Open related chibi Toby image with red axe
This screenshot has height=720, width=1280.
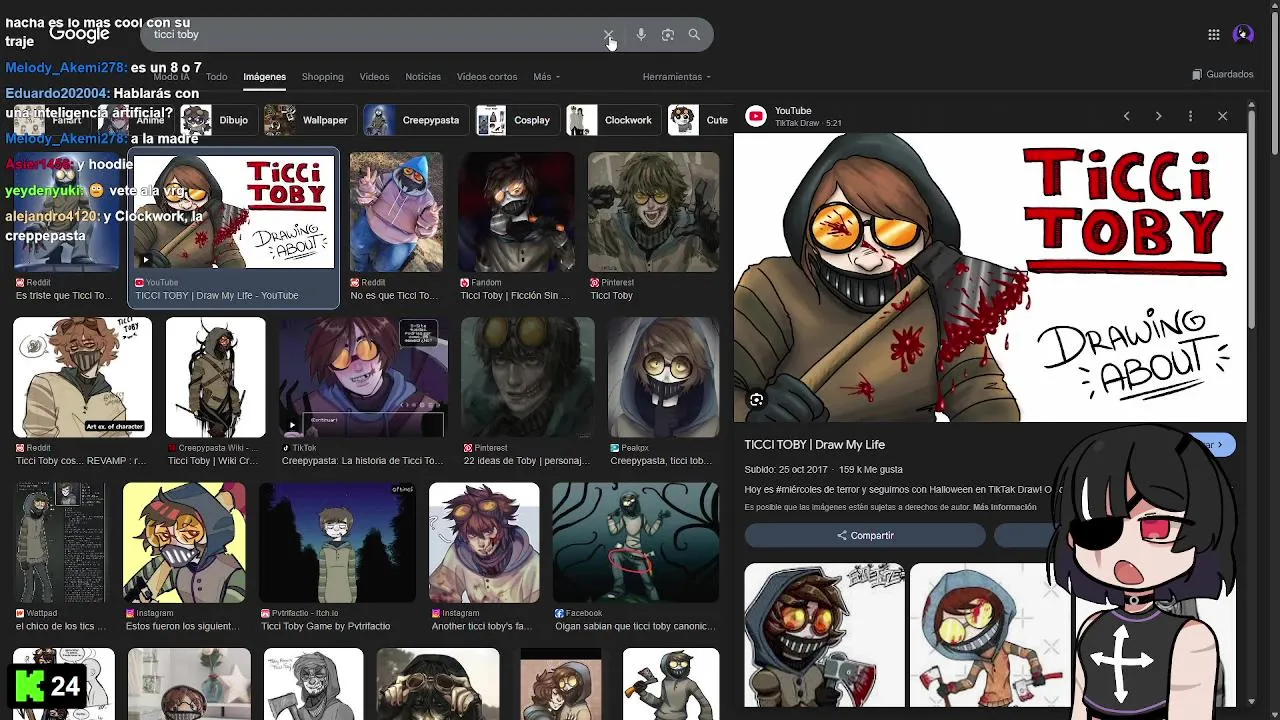point(990,635)
